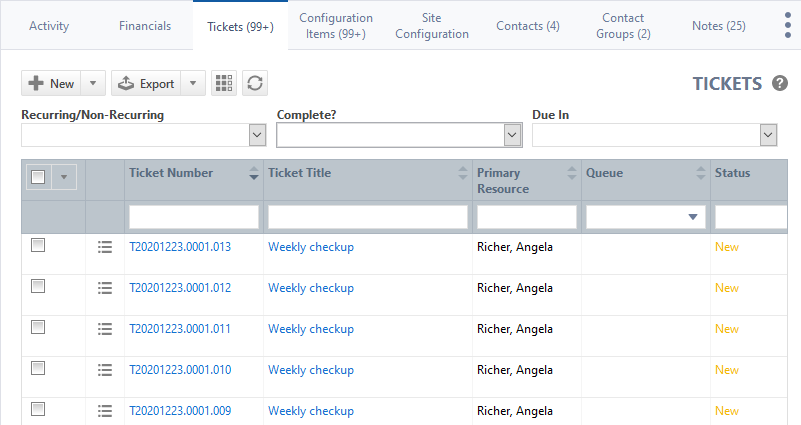This screenshot has height=425, width=801.
Task: Switch to the Financials tab
Action: click(145, 26)
